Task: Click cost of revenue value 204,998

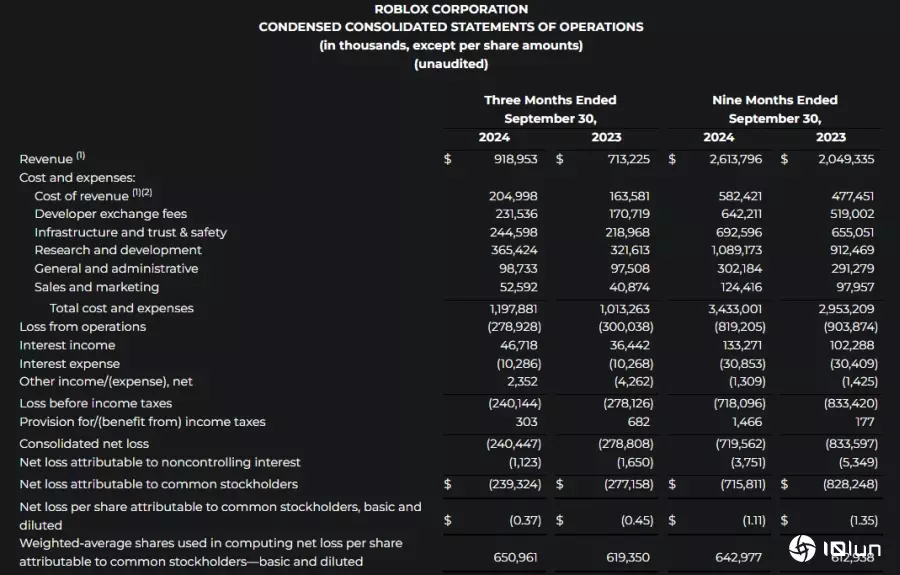Action: [513, 196]
